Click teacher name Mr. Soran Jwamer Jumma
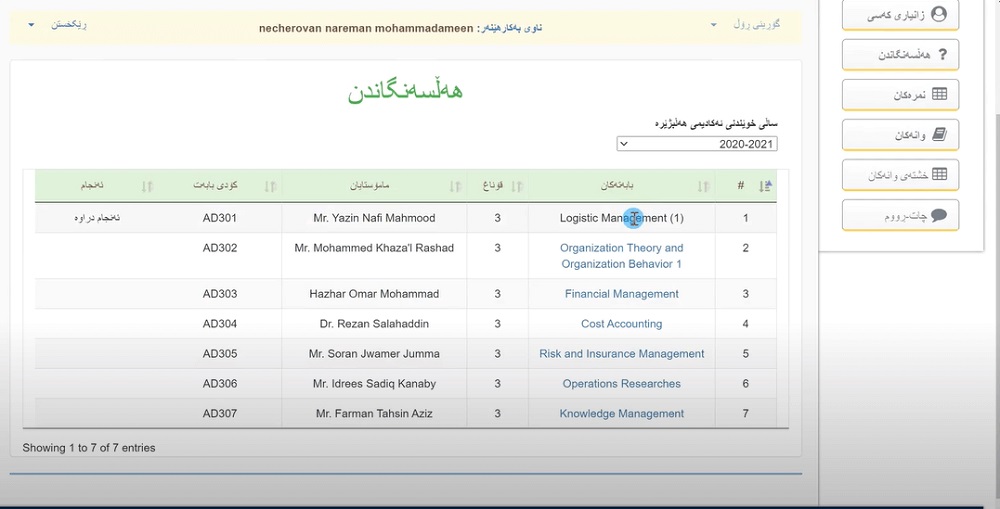The width and height of the screenshot is (1000, 509). (x=374, y=354)
